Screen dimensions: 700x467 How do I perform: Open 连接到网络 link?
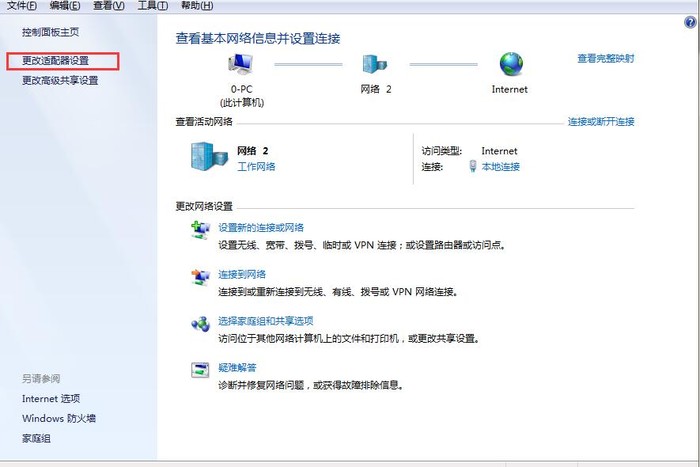coord(242,275)
